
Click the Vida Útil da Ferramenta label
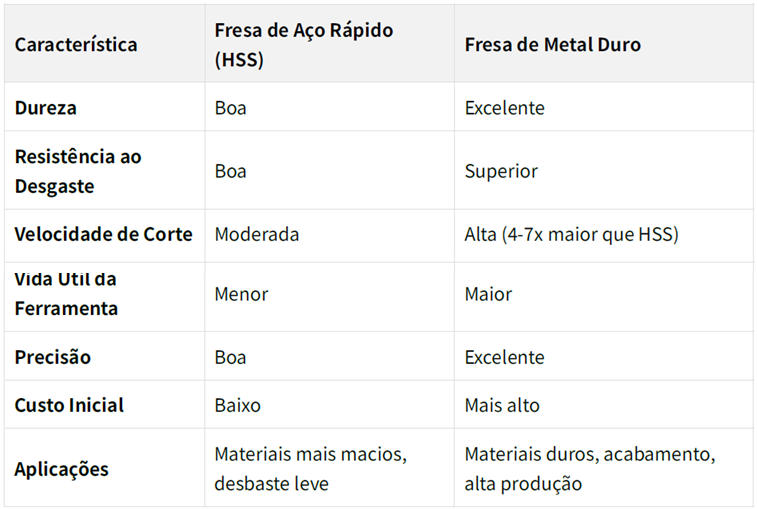tap(66, 294)
